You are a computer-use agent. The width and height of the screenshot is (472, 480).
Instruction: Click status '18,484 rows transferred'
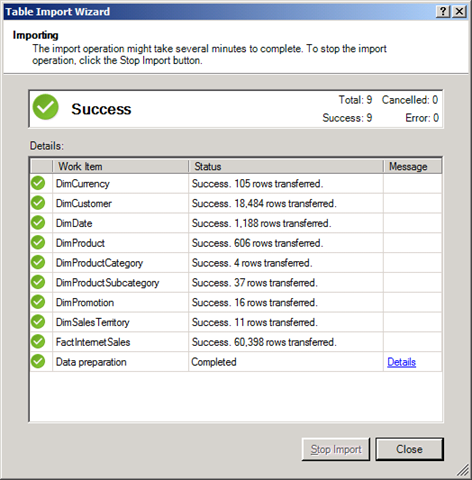[264, 203]
